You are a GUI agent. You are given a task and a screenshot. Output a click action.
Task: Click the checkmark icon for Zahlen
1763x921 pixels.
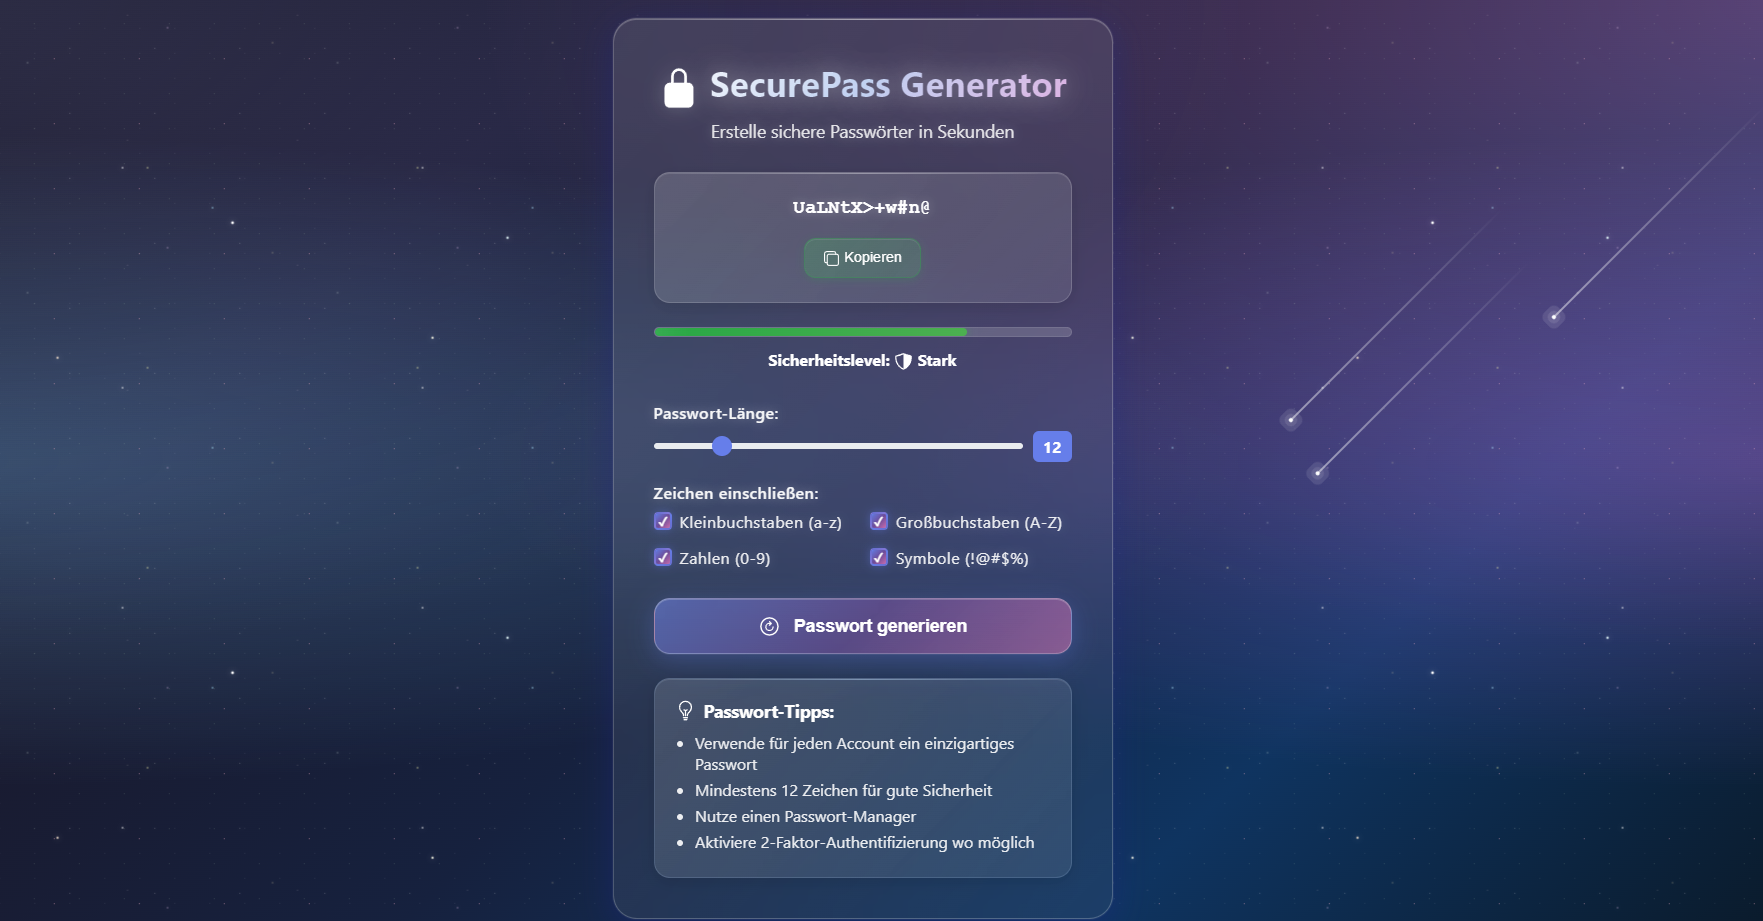click(663, 557)
